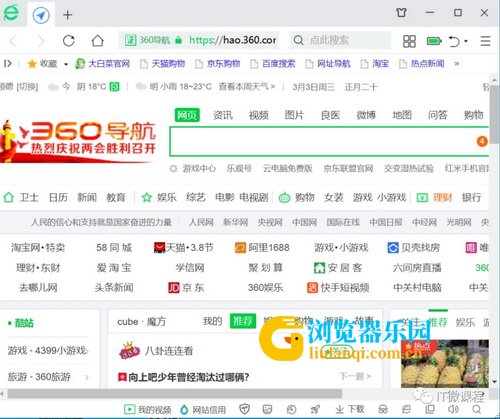Open the home page icon
Screen dimensions: 500x419
coord(98,41)
